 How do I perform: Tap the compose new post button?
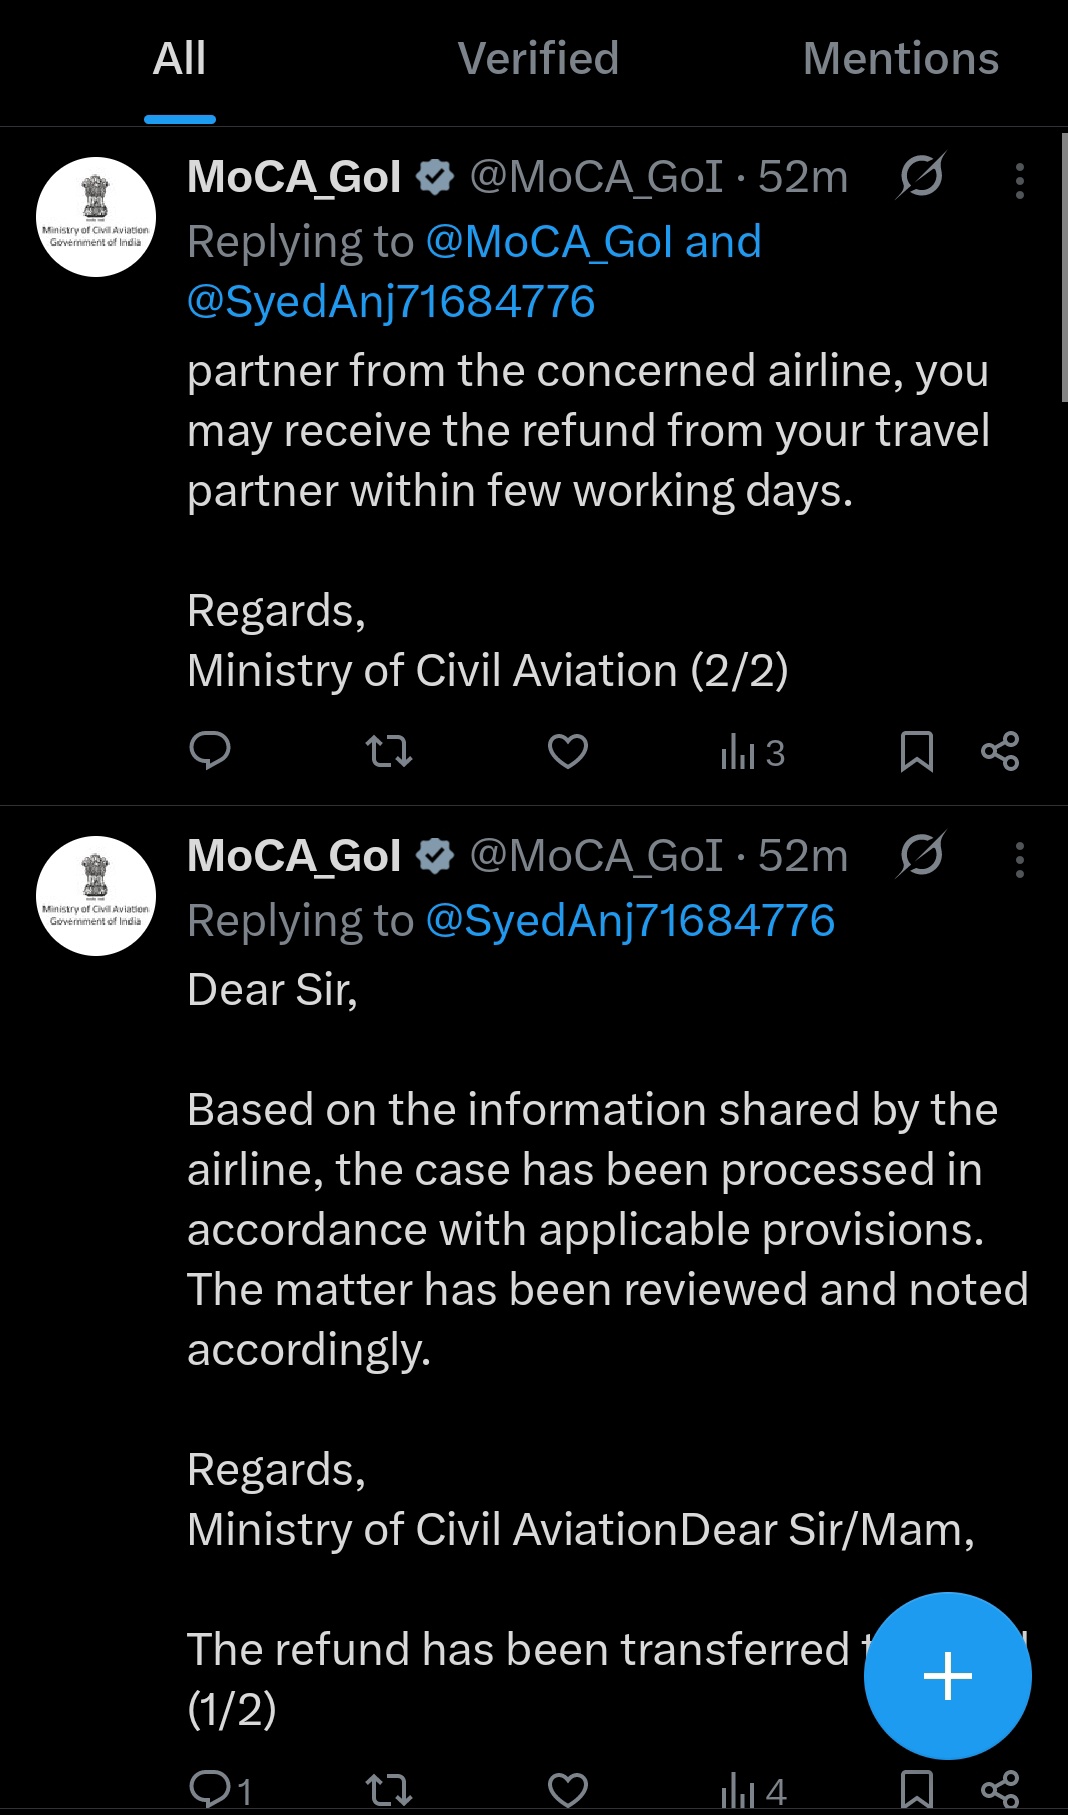tap(947, 1676)
